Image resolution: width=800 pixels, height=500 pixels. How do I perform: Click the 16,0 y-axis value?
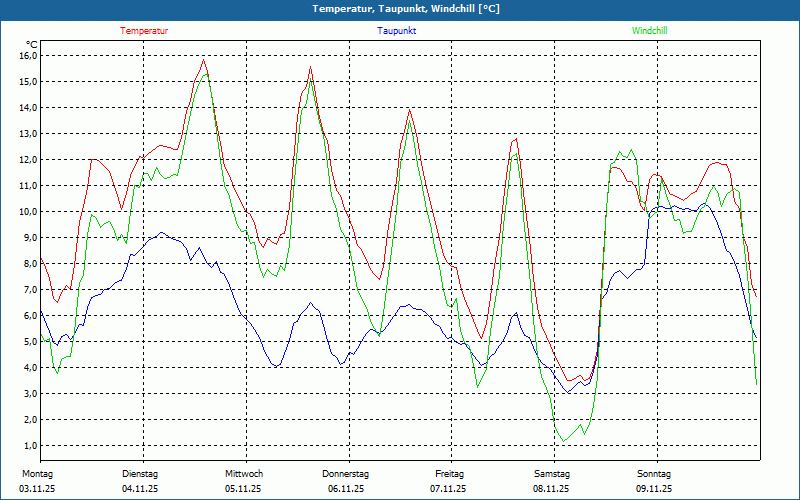click(x=28, y=55)
